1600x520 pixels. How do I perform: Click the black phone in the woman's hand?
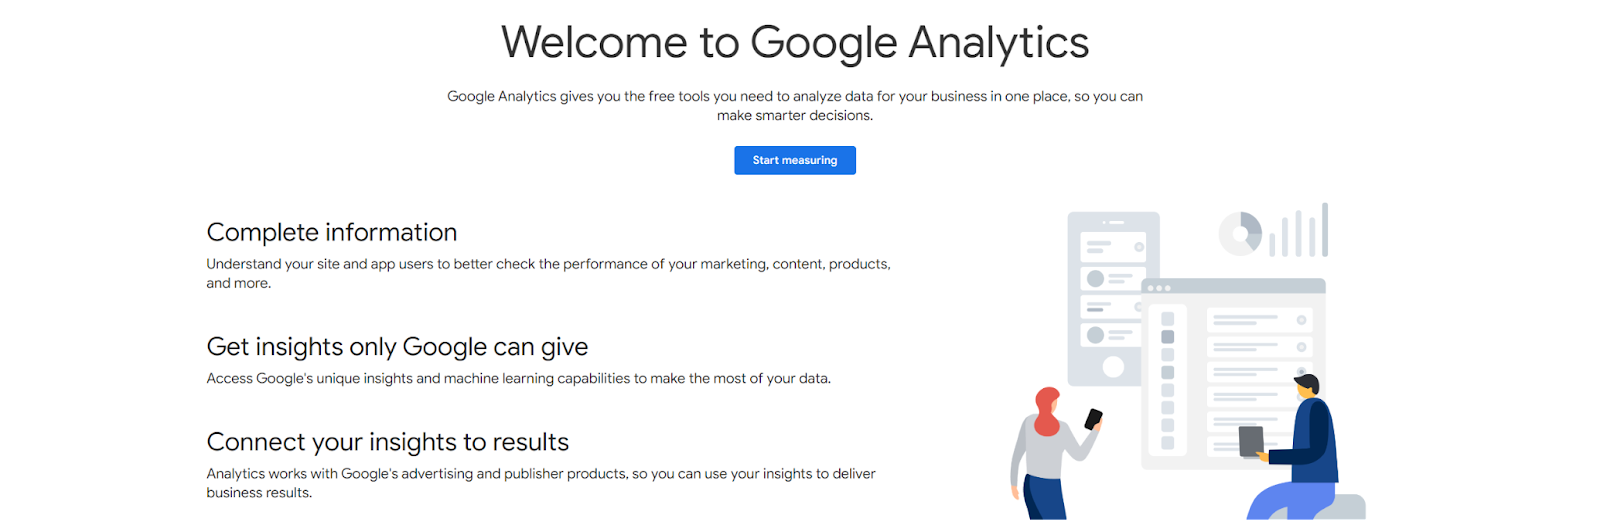[x=1094, y=418]
